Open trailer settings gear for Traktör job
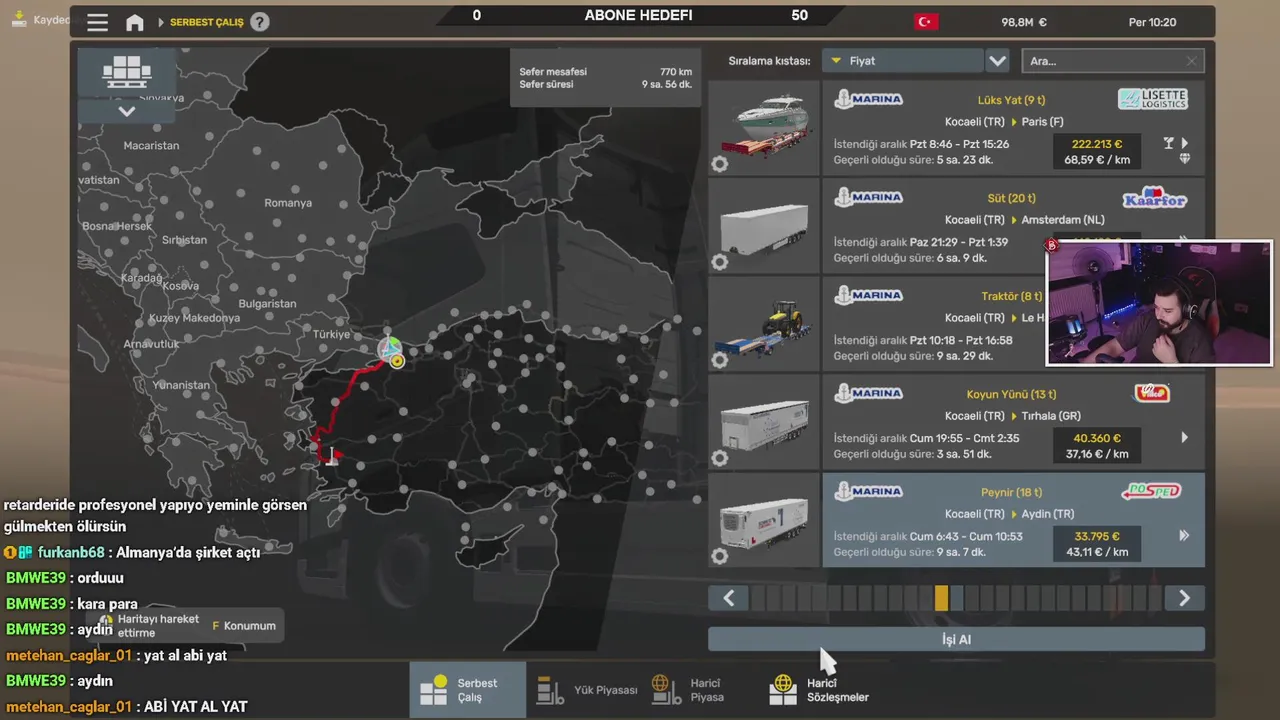 (x=719, y=360)
